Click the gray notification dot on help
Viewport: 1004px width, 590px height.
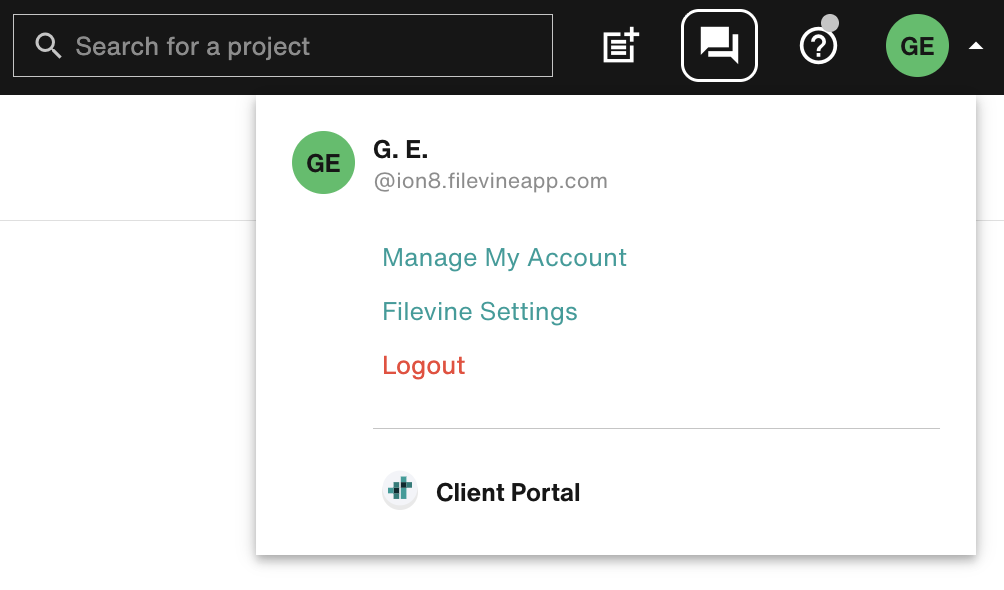[830, 23]
